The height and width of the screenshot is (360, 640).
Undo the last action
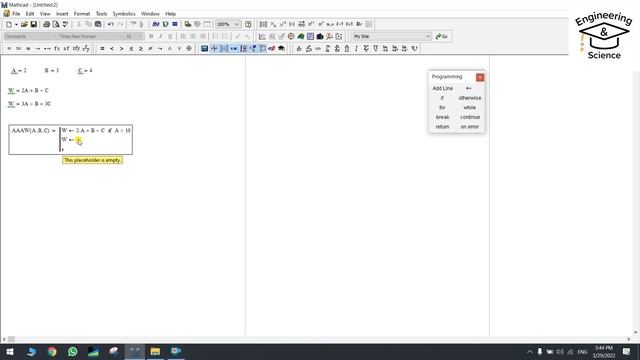pyautogui.click(x=111, y=24)
